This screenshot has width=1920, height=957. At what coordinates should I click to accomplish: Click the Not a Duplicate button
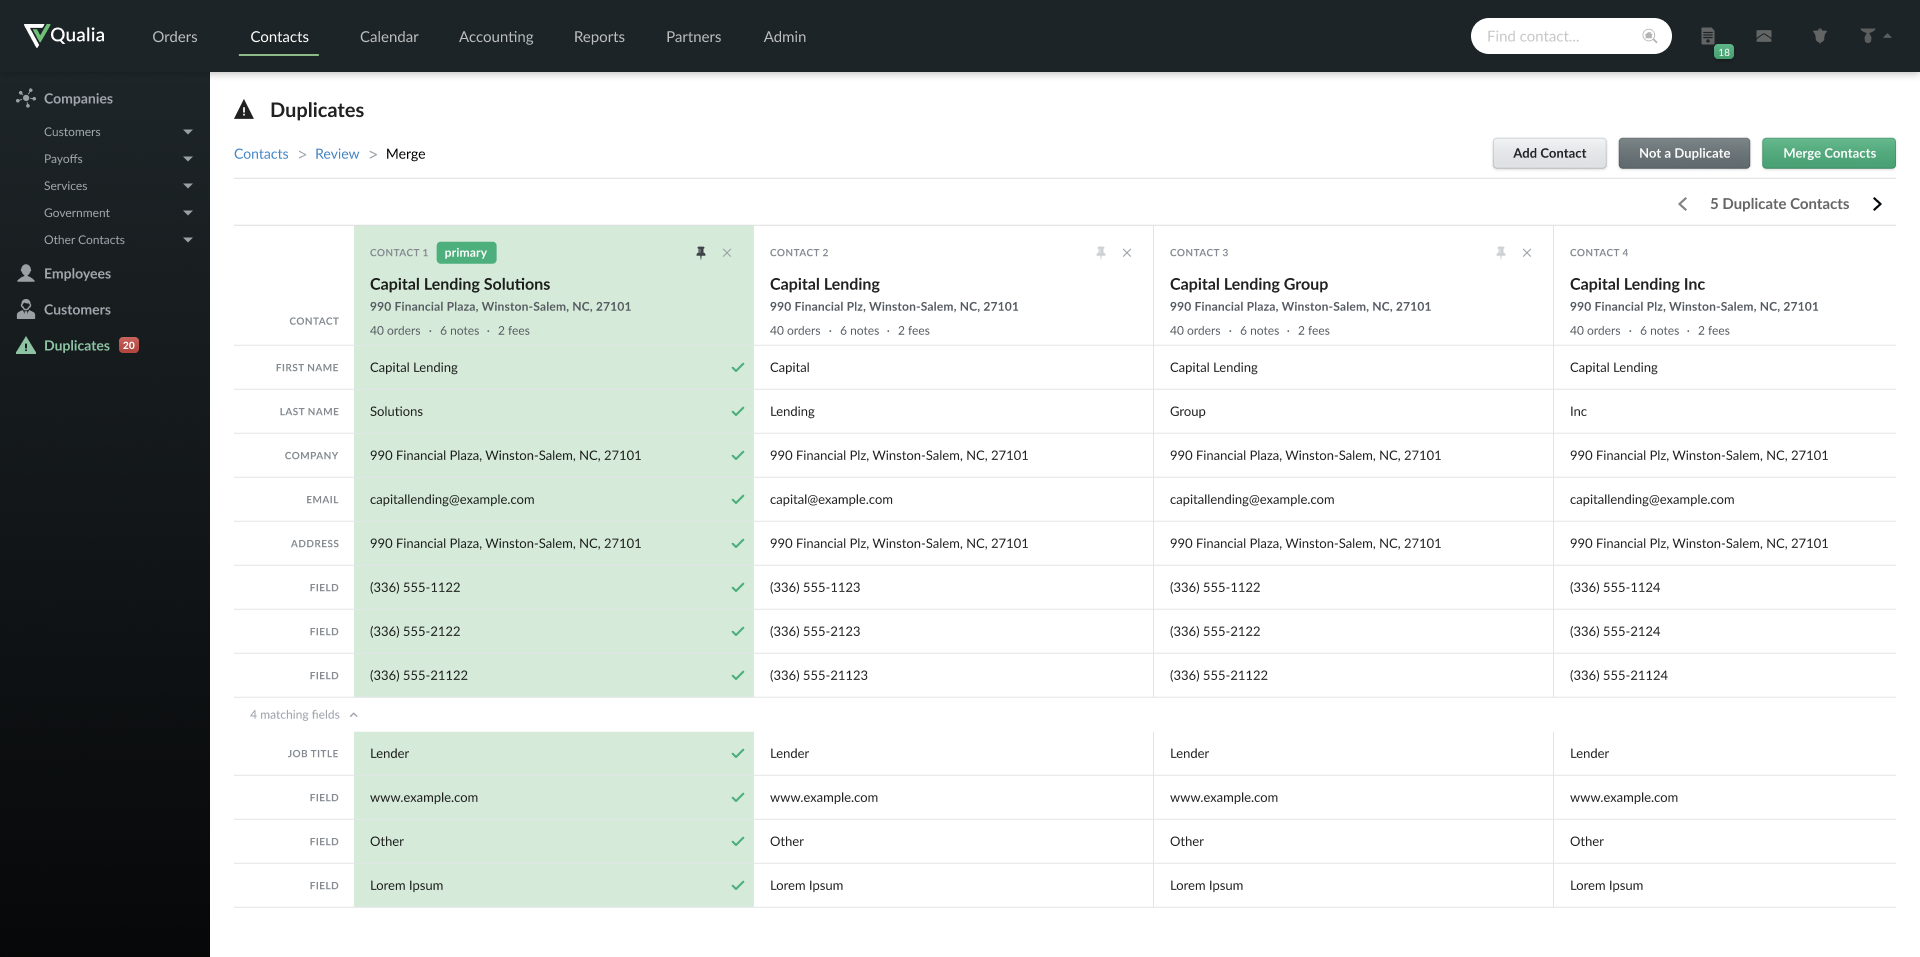coord(1684,153)
